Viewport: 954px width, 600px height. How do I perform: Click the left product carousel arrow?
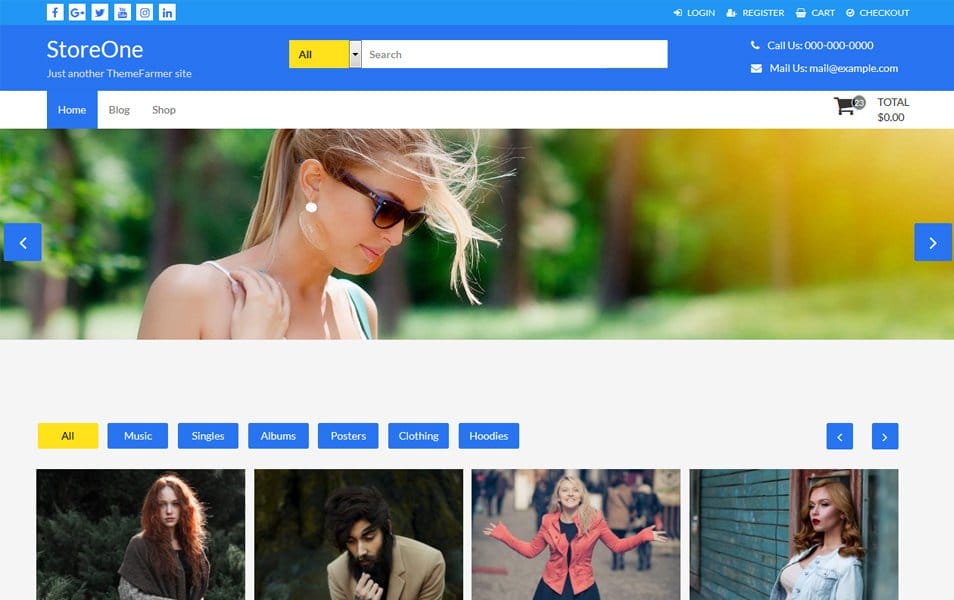pyautogui.click(x=840, y=436)
